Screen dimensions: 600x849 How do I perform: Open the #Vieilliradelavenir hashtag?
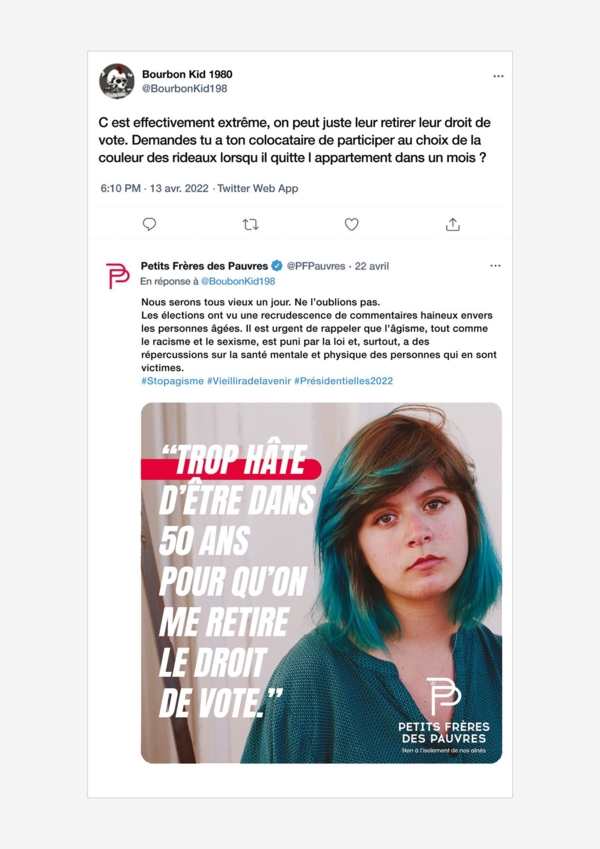(x=249, y=381)
